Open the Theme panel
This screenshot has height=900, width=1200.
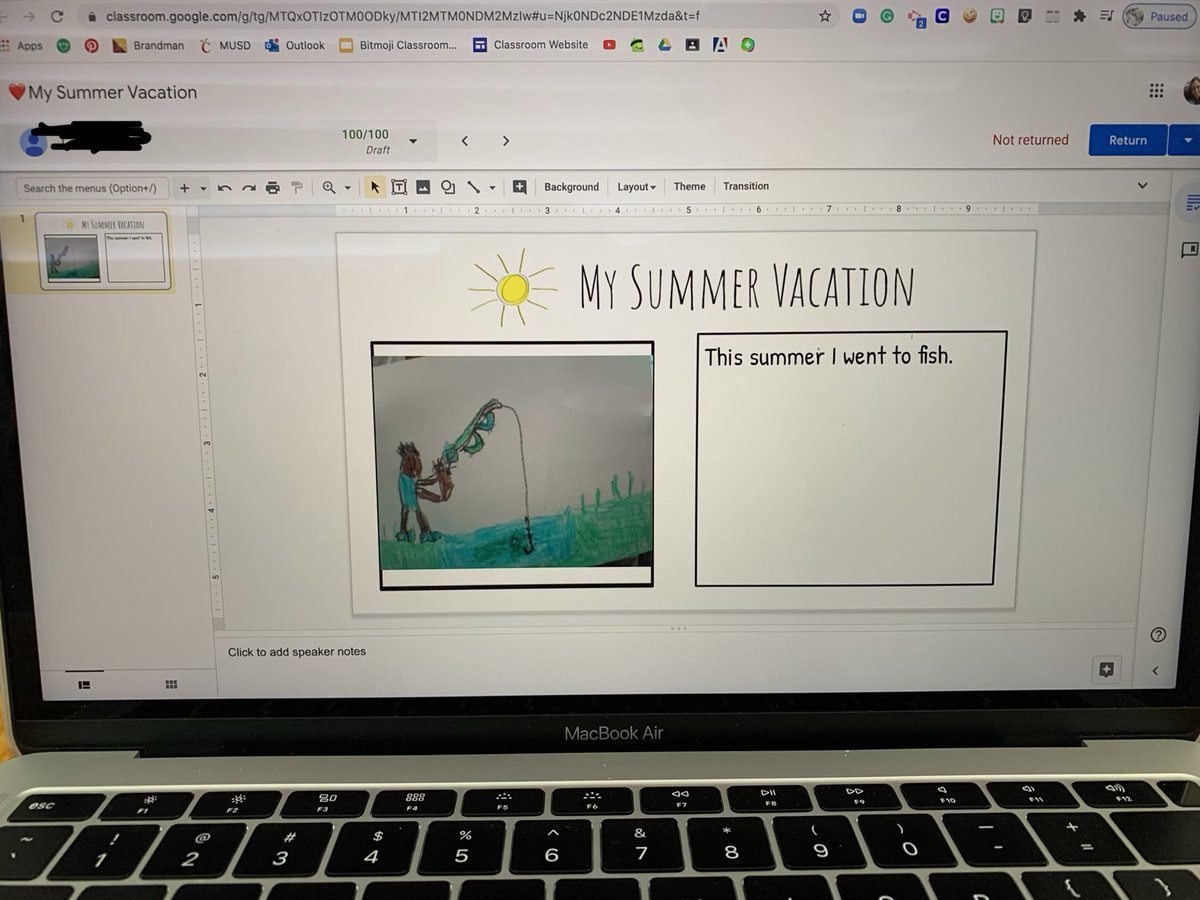[x=689, y=187]
